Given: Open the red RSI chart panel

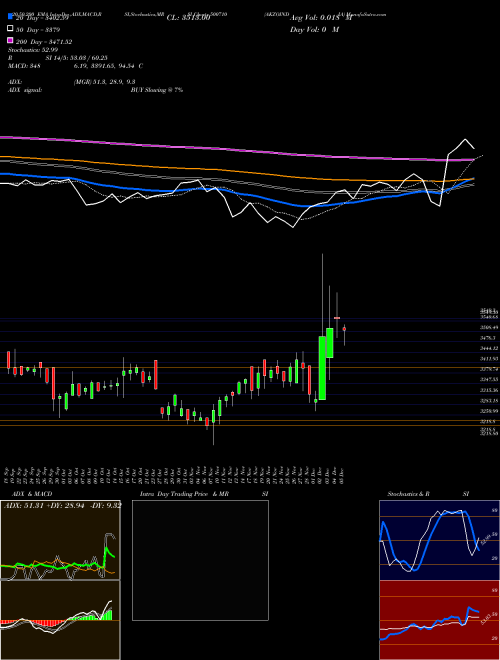Looking at the screenshot, I should (439, 620).
